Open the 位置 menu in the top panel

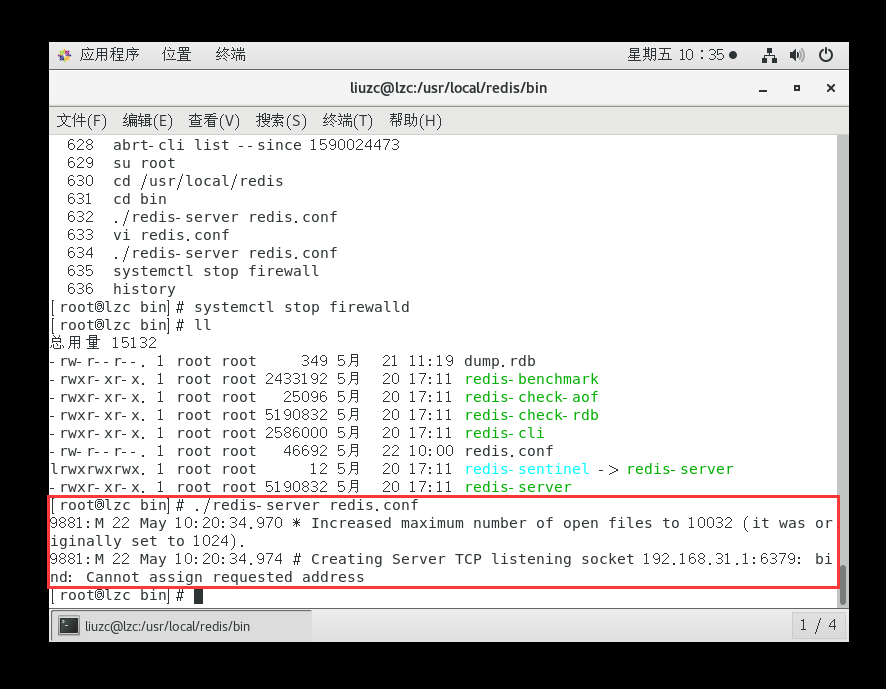point(177,55)
